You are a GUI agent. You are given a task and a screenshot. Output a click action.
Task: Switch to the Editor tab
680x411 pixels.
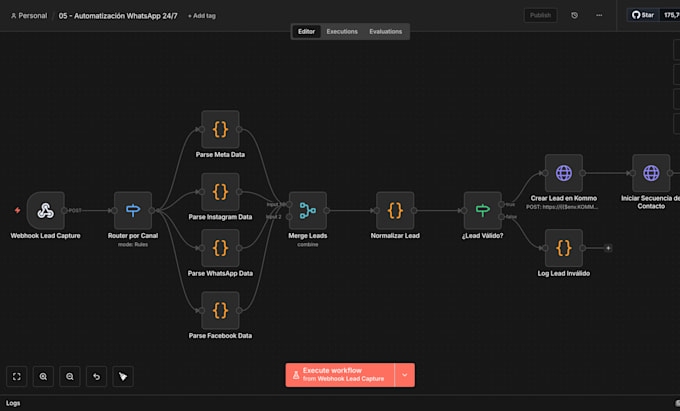(306, 31)
